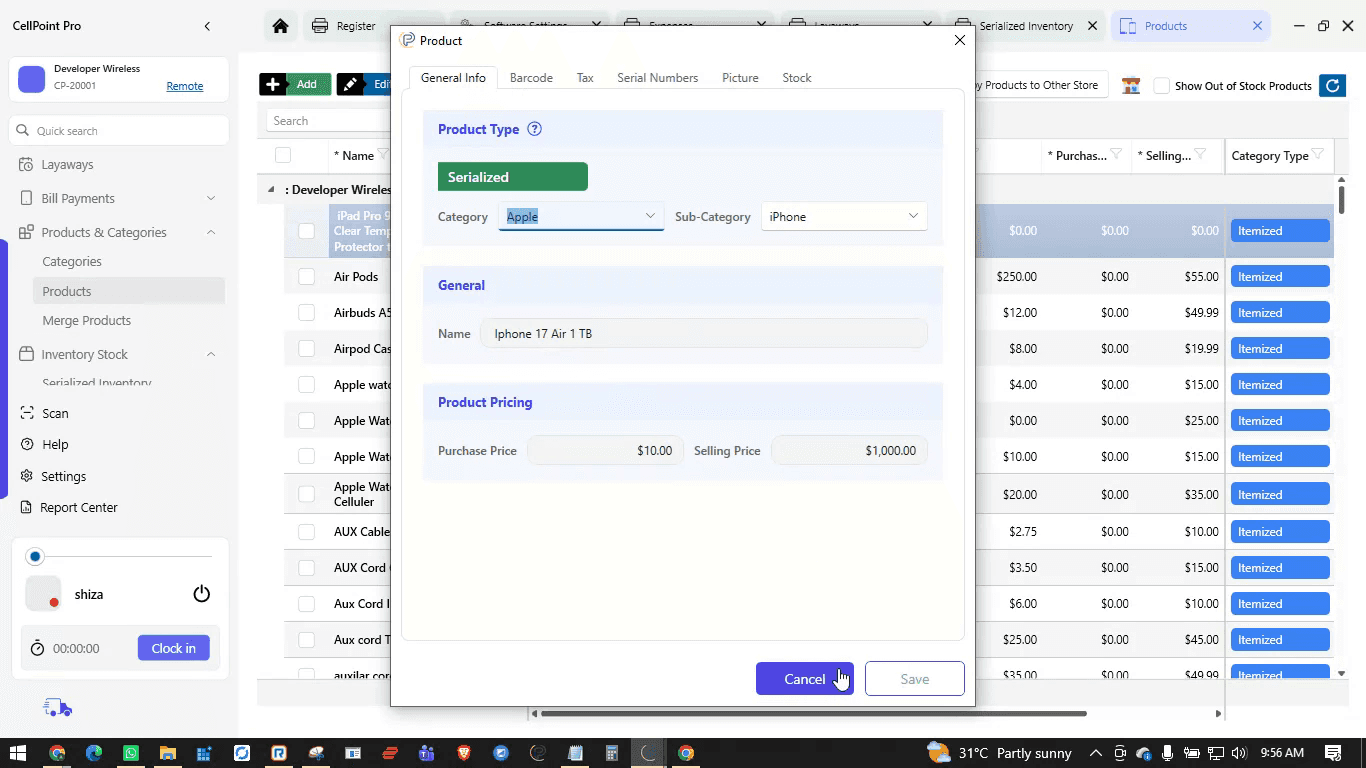Switch to the Barcode tab
Viewport: 1366px width, 768px height.
click(531, 78)
